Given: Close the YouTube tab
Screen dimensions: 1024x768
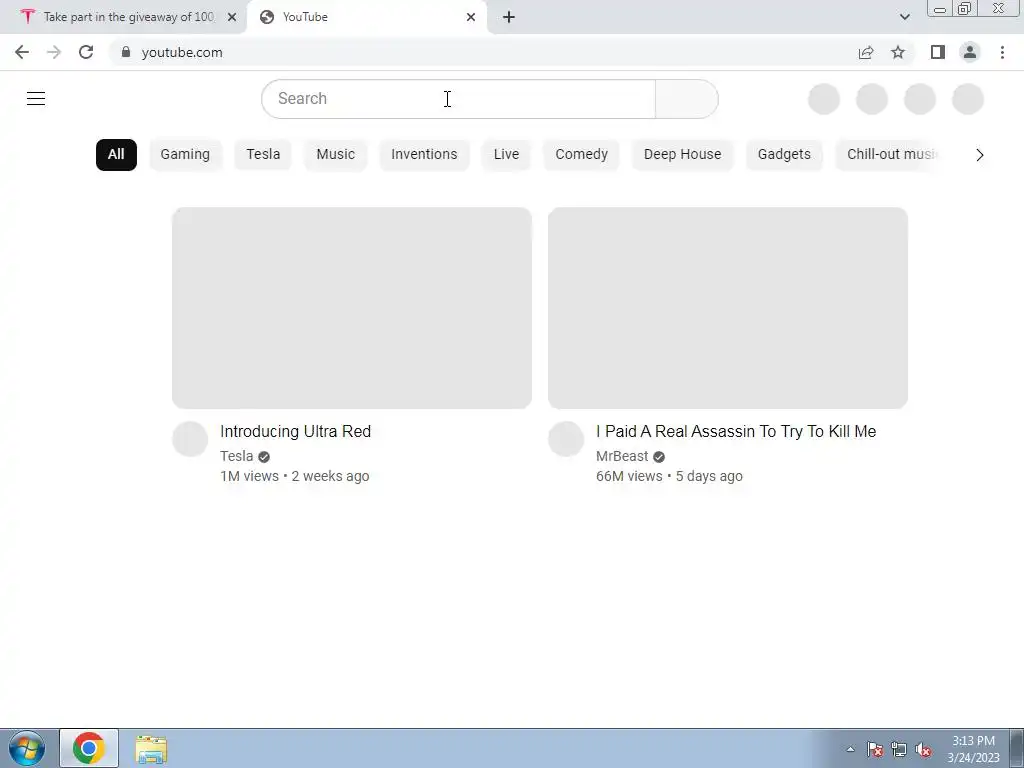Looking at the screenshot, I should coord(471,17).
